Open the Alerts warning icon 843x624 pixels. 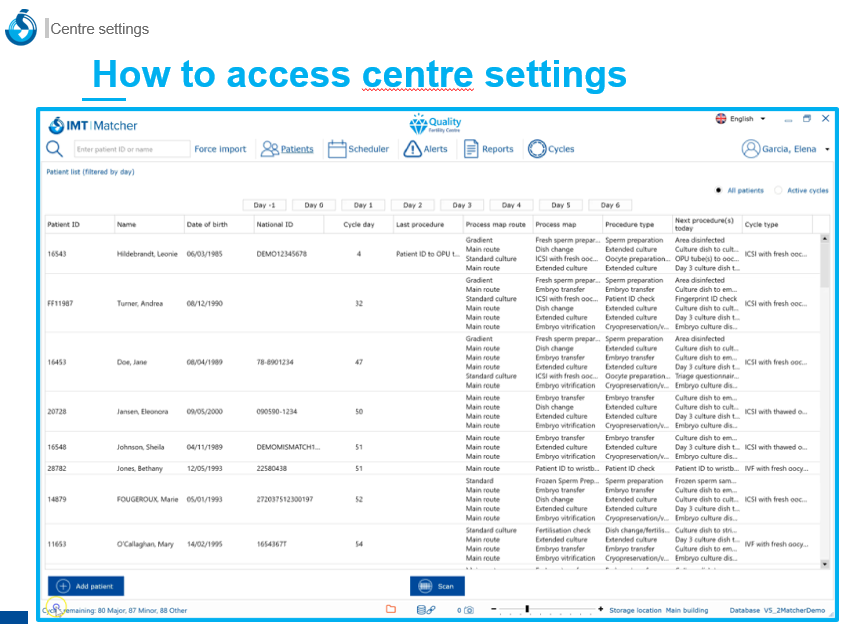[x=425, y=149]
